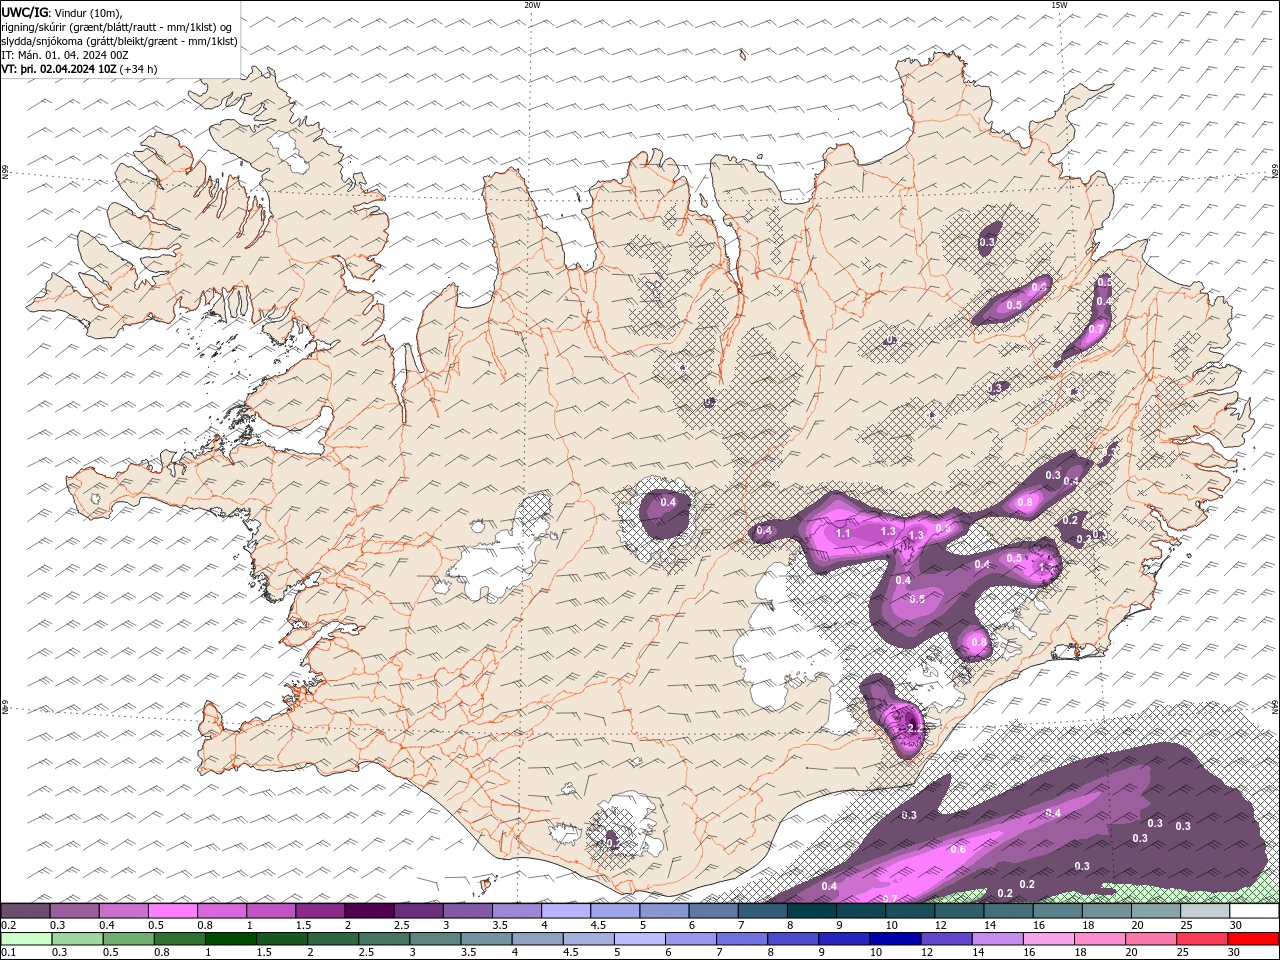The width and height of the screenshot is (1280, 960).
Task: Click the dark purple 0.2 snow legend swatch
Action: [x=25, y=910]
